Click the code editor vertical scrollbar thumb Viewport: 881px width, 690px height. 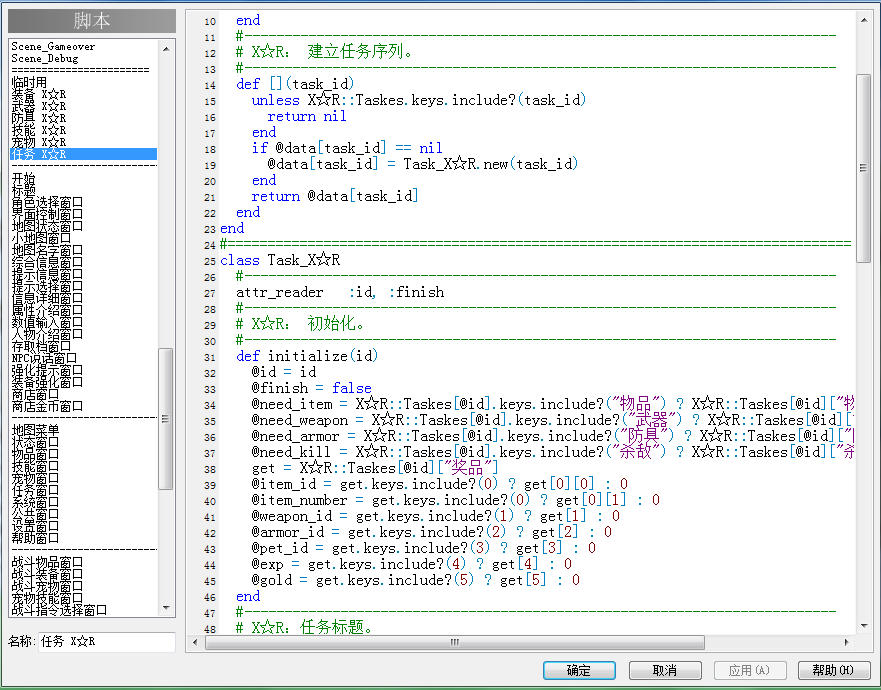(x=864, y=168)
